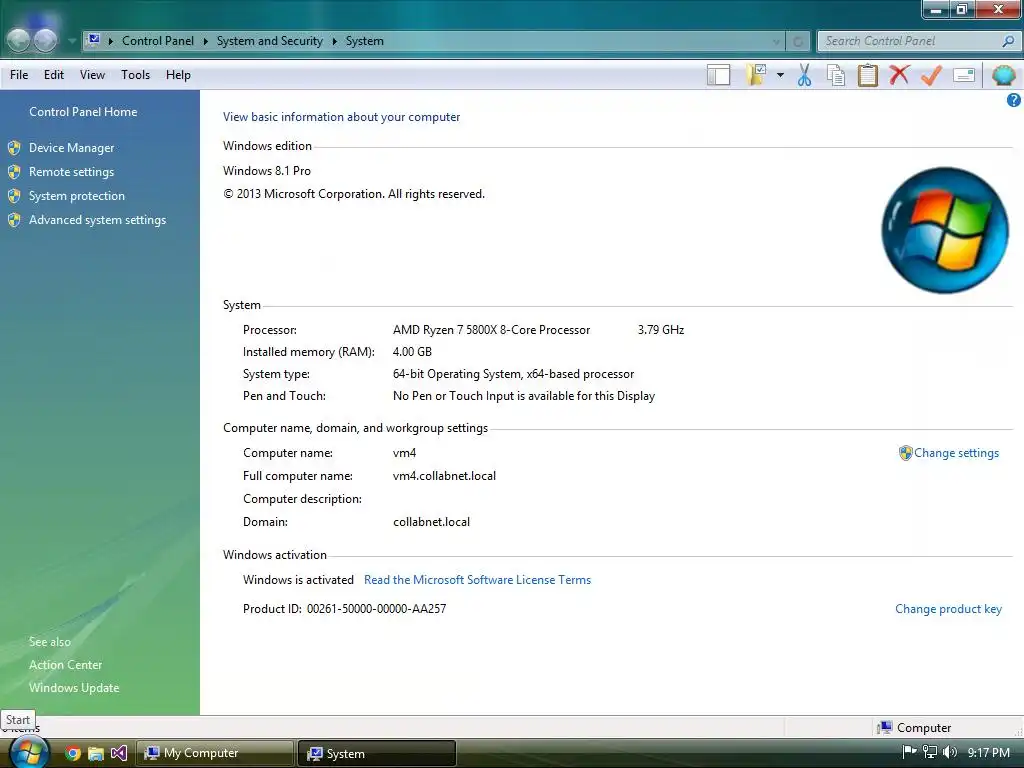1024x768 pixels.
Task: Select the Product ID 00261-50000-00000-AA257 text
Action: (376, 609)
